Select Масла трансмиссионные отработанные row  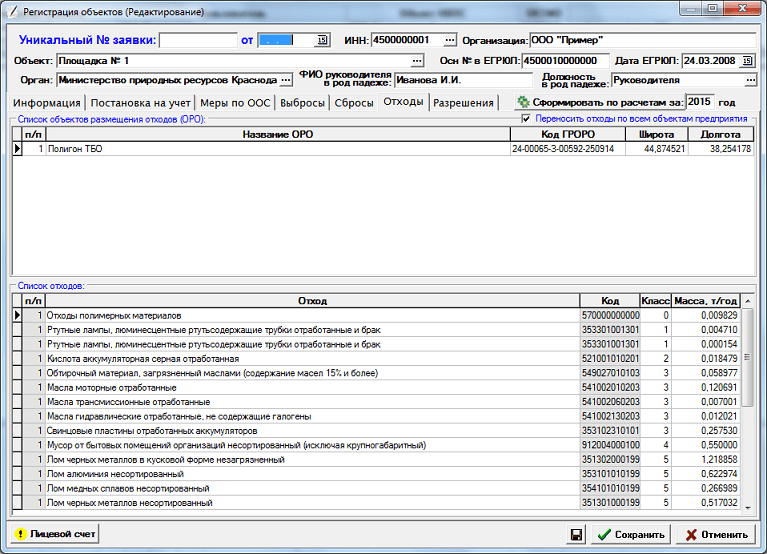pos(376,402)
